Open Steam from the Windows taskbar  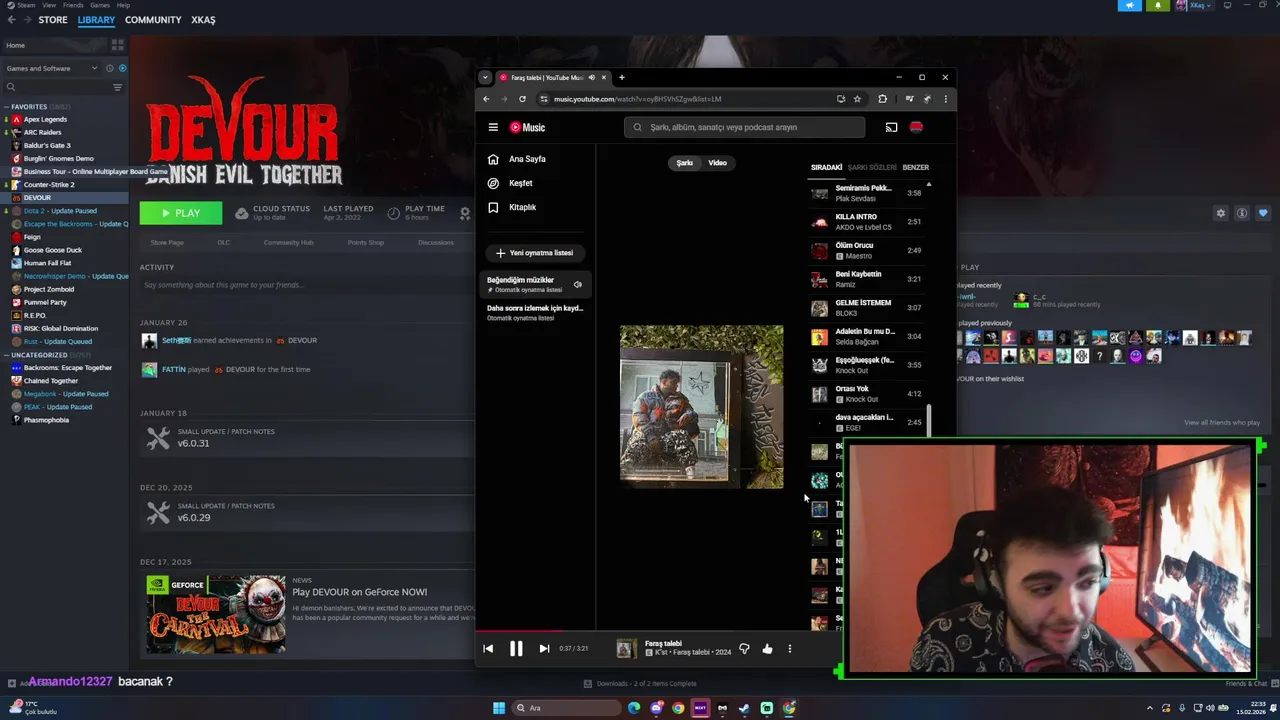744,708
